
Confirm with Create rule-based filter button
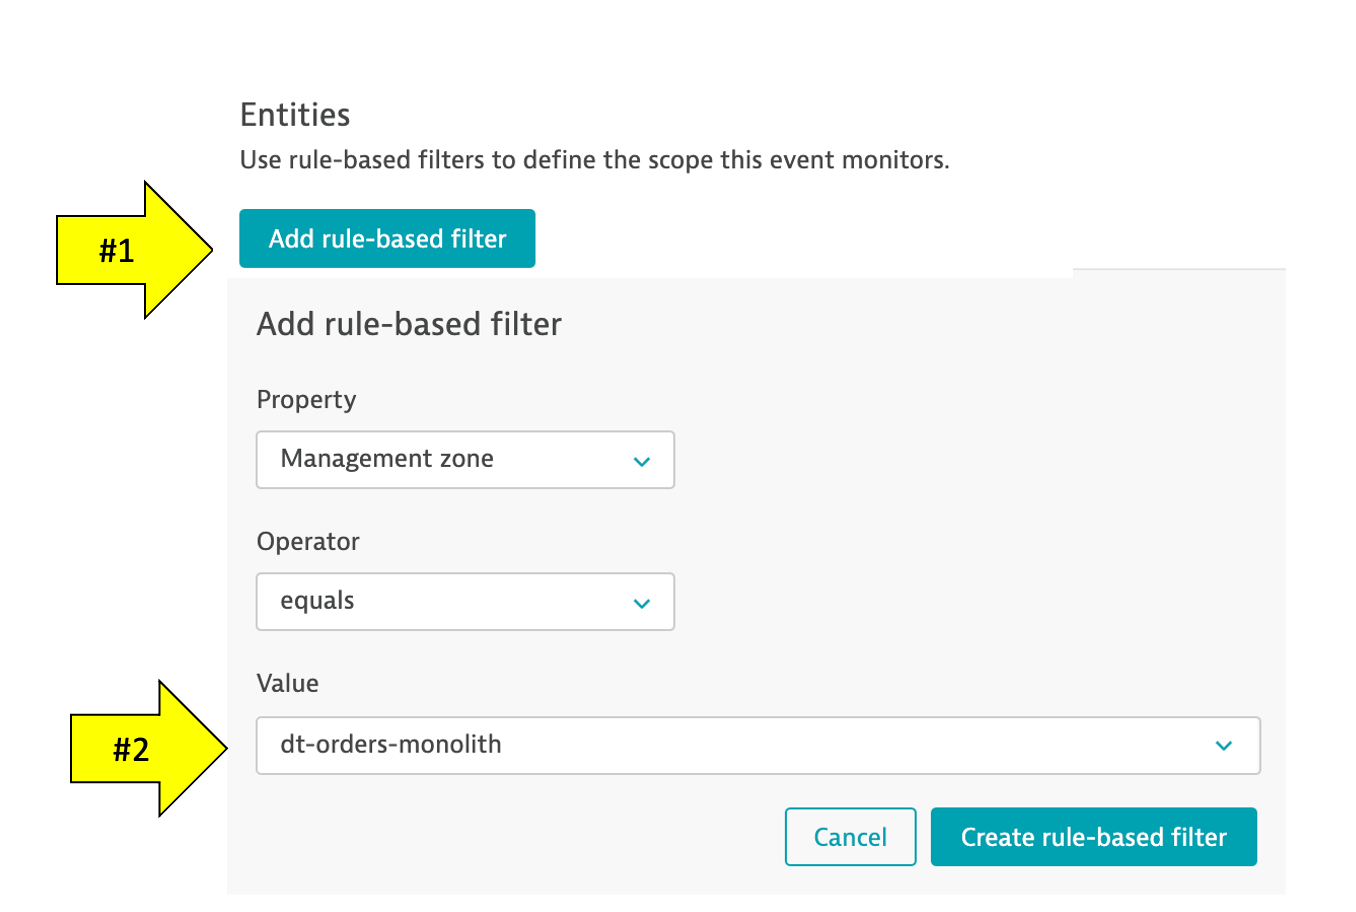click(1093, 837)
